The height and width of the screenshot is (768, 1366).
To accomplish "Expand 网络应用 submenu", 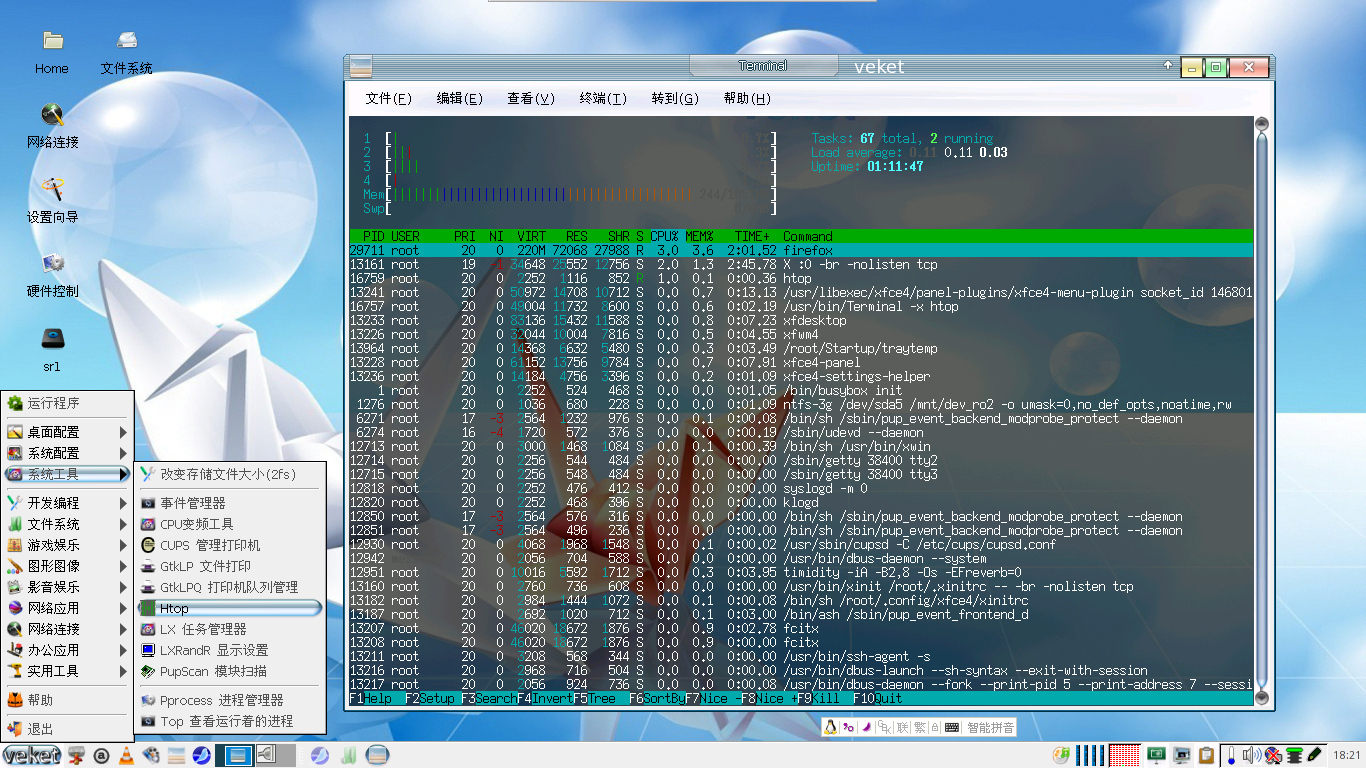I will [68, 608].
